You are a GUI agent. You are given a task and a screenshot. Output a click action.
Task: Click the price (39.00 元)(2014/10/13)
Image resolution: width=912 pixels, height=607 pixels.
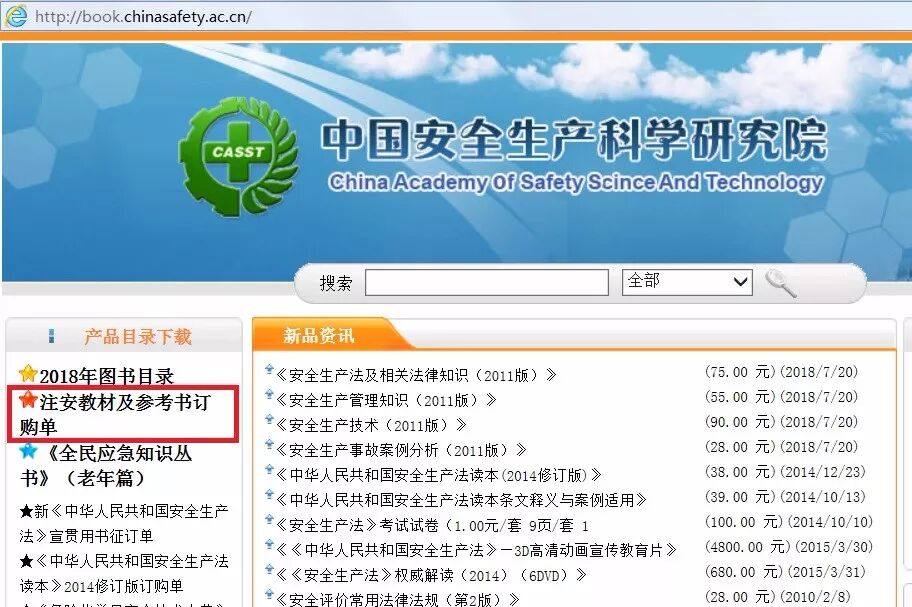click(785, 497)
